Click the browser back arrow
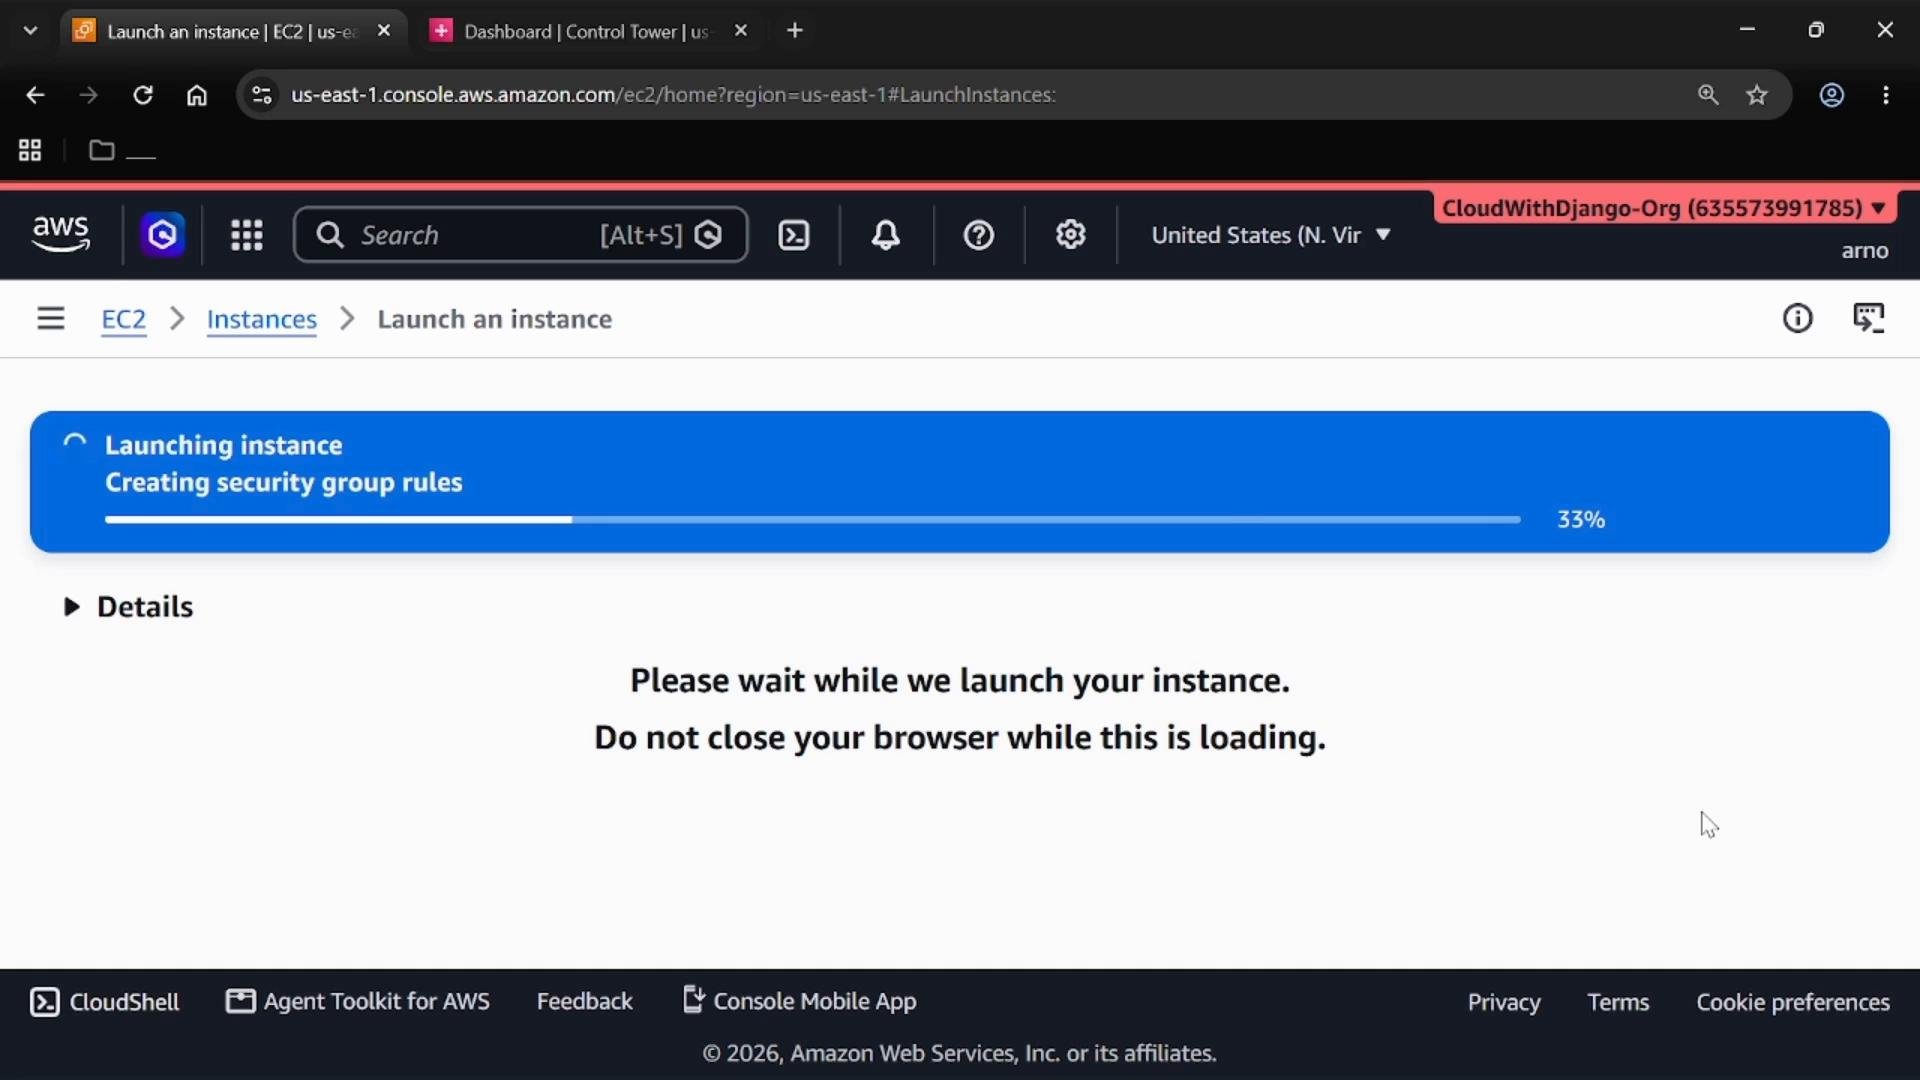Viewport: 1920px width, 1080px height. click(x=35, y=95)
